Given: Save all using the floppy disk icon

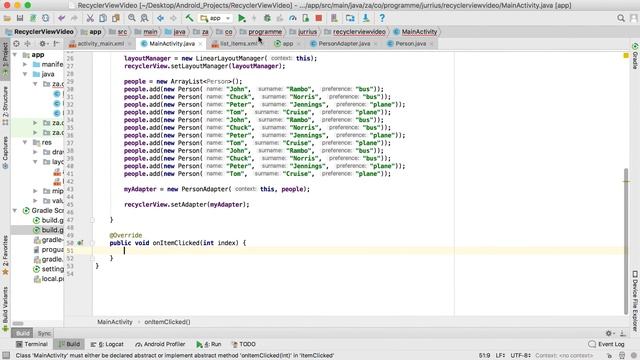Looking at the screenshot, I should (20, 18).
